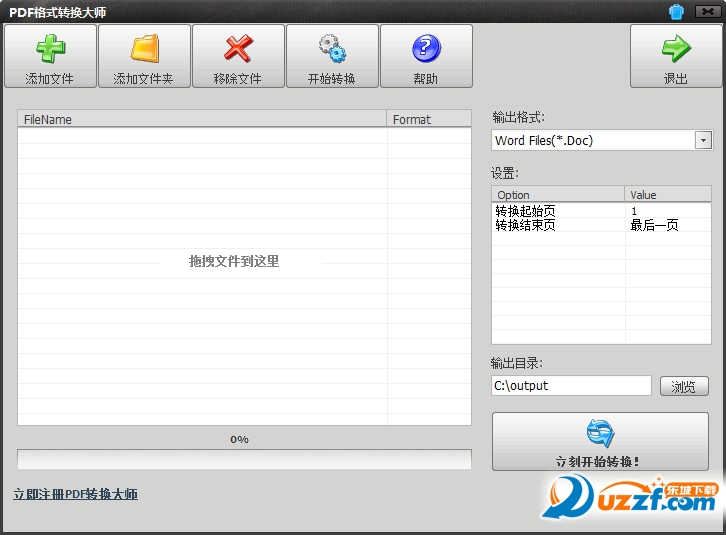The width and height of the screenshot is (726, 535).
Task: Click the FileName column header
Action: pos(202,119)
